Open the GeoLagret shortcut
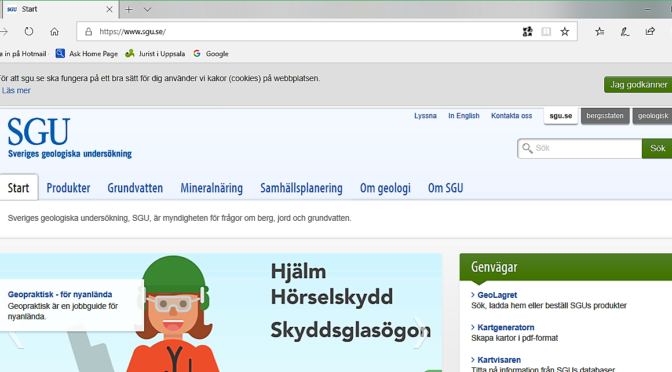This screenshot has width=672, height=372. tap(497, 295)
